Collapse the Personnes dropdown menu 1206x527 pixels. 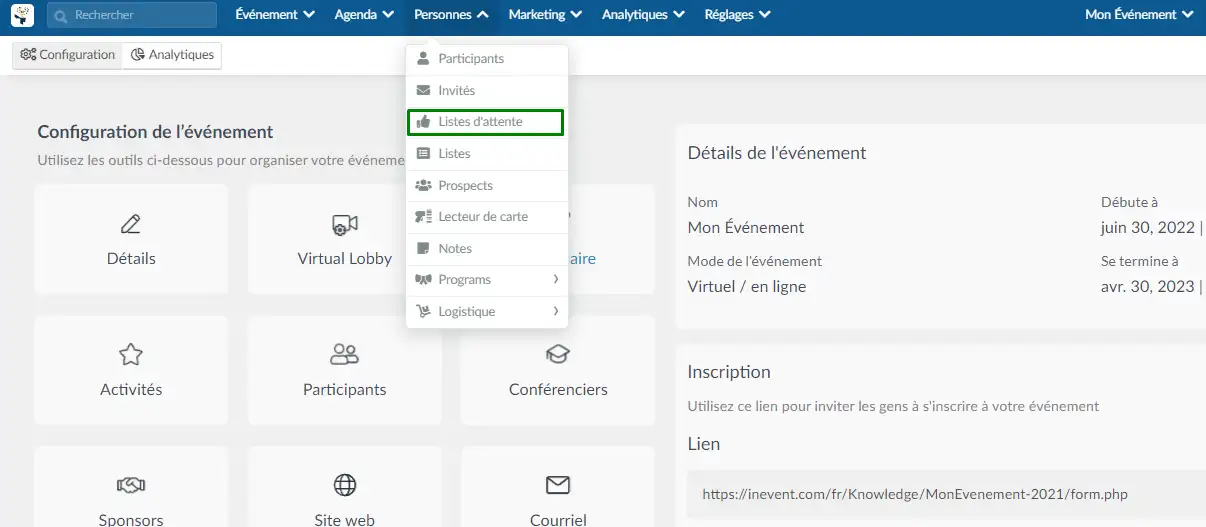click(x=451, y=15)
